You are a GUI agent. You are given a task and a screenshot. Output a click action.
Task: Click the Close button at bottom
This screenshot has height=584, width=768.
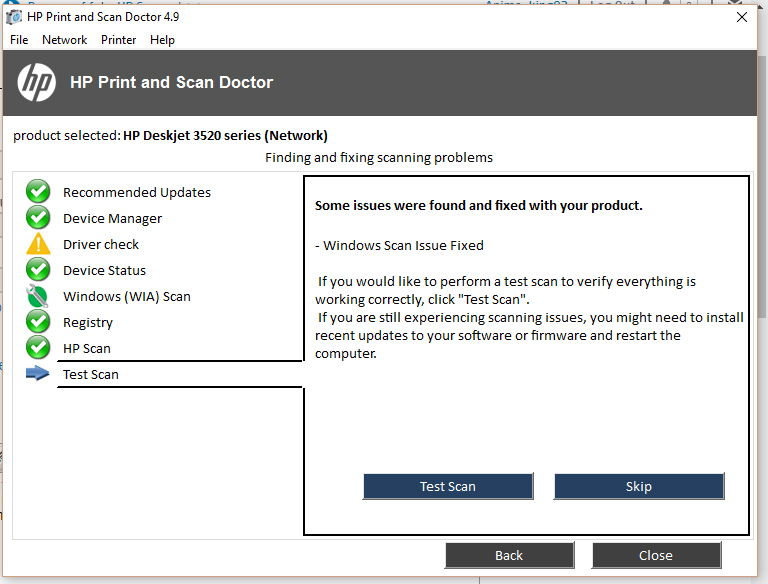656,555
